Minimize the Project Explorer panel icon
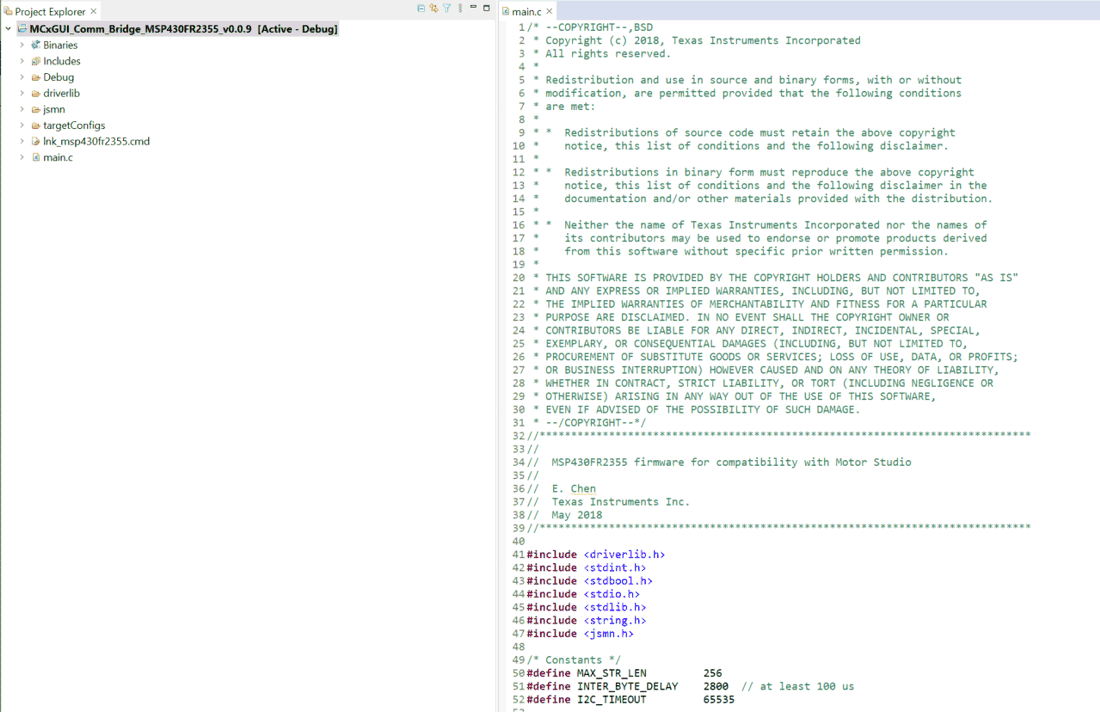The image size is (1100, 712). point(473,8)
